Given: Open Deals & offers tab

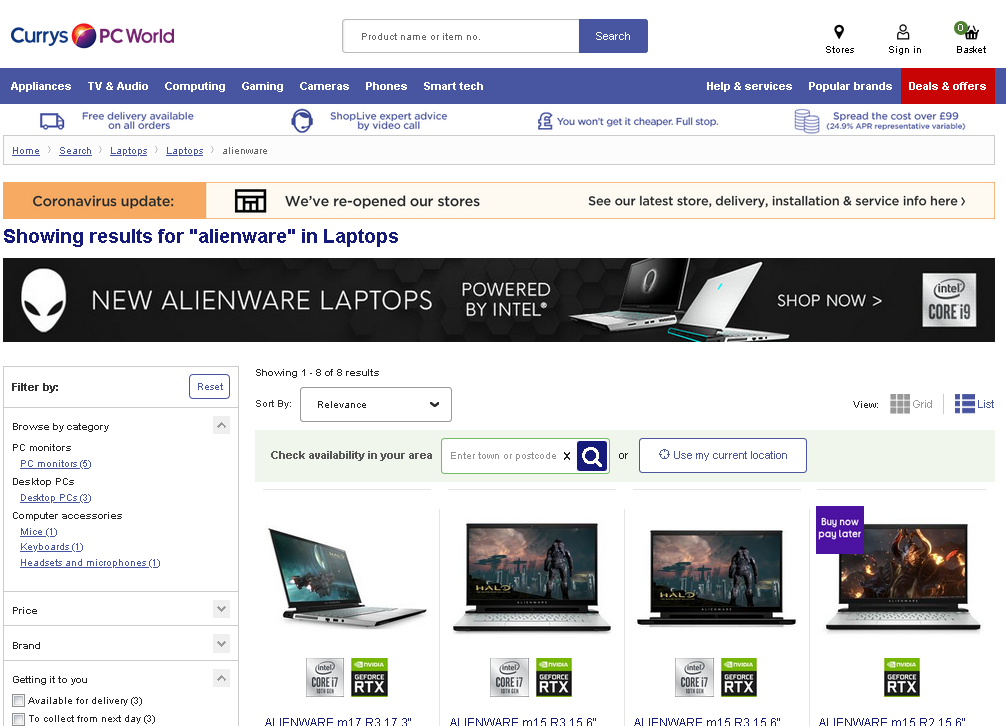Looking at the screenshot, I should 948,86.
